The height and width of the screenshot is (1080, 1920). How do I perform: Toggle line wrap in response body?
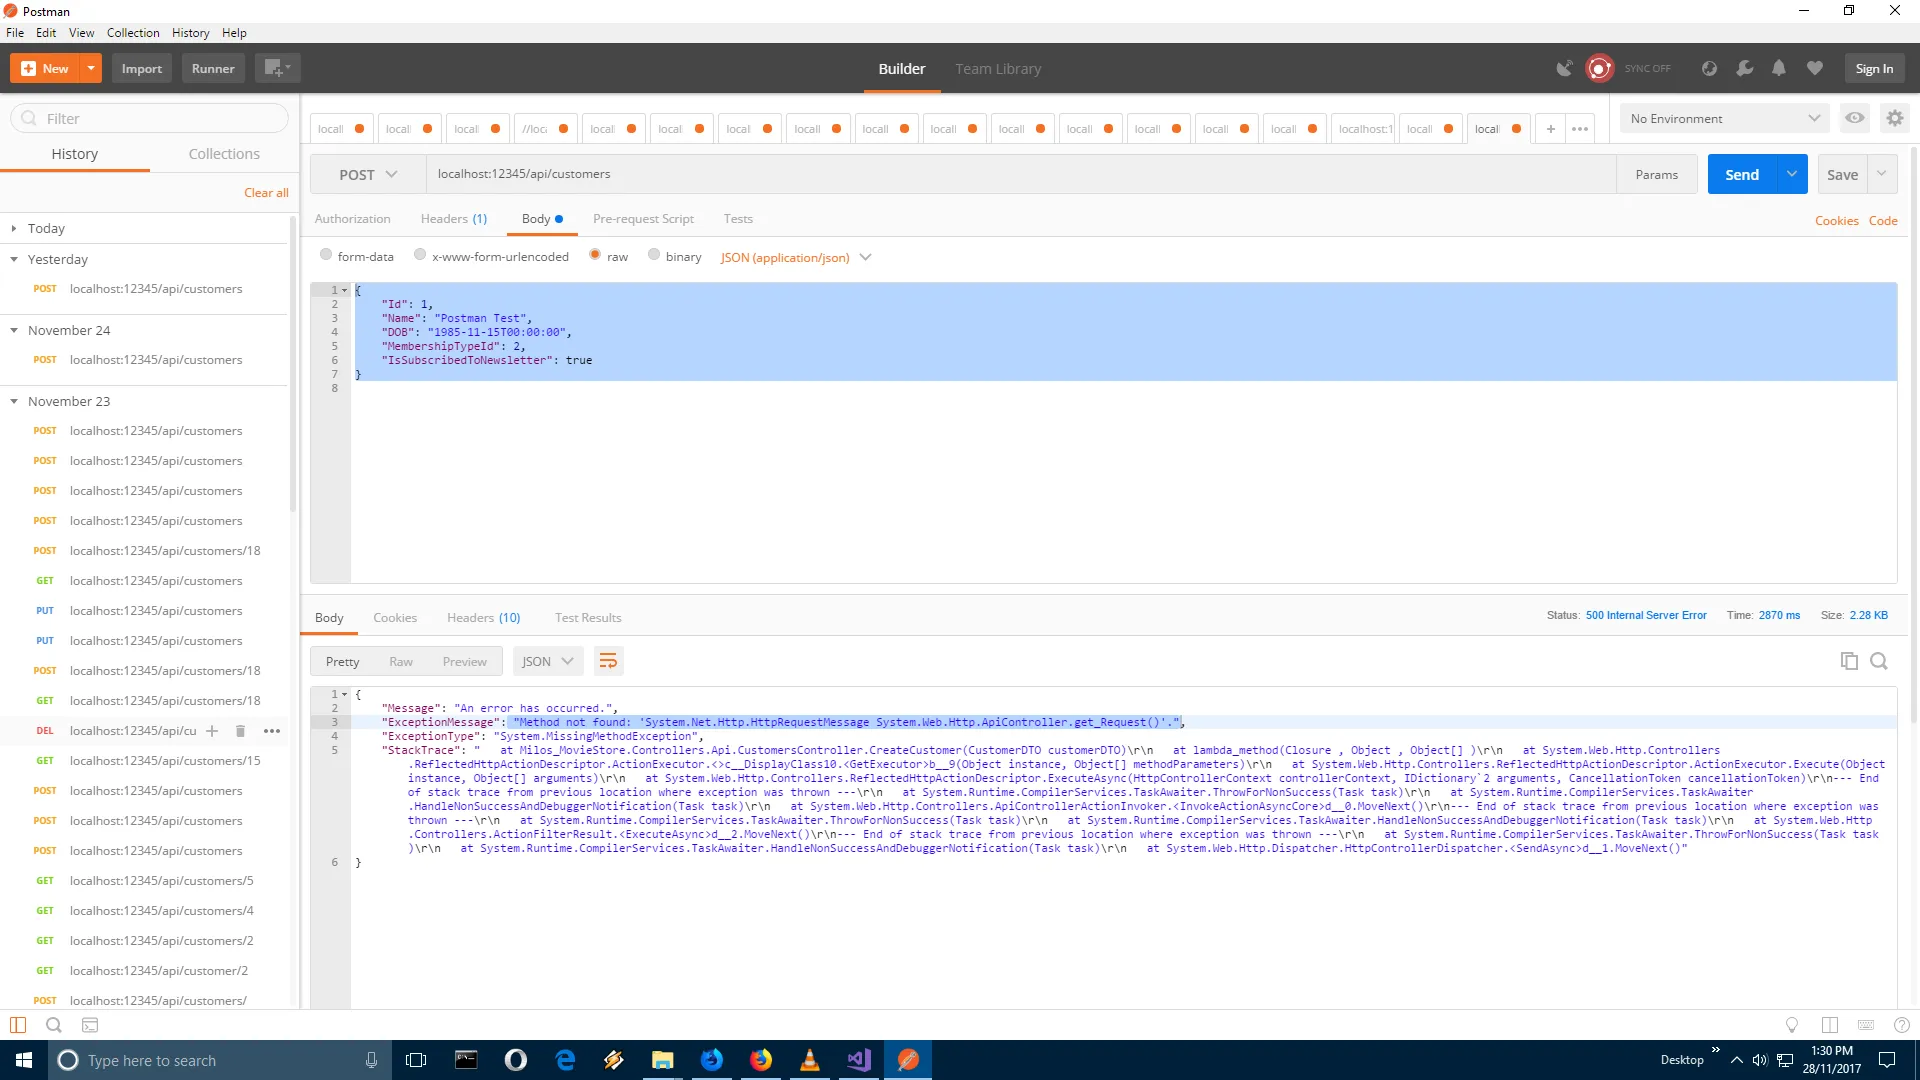coord(608,661)
